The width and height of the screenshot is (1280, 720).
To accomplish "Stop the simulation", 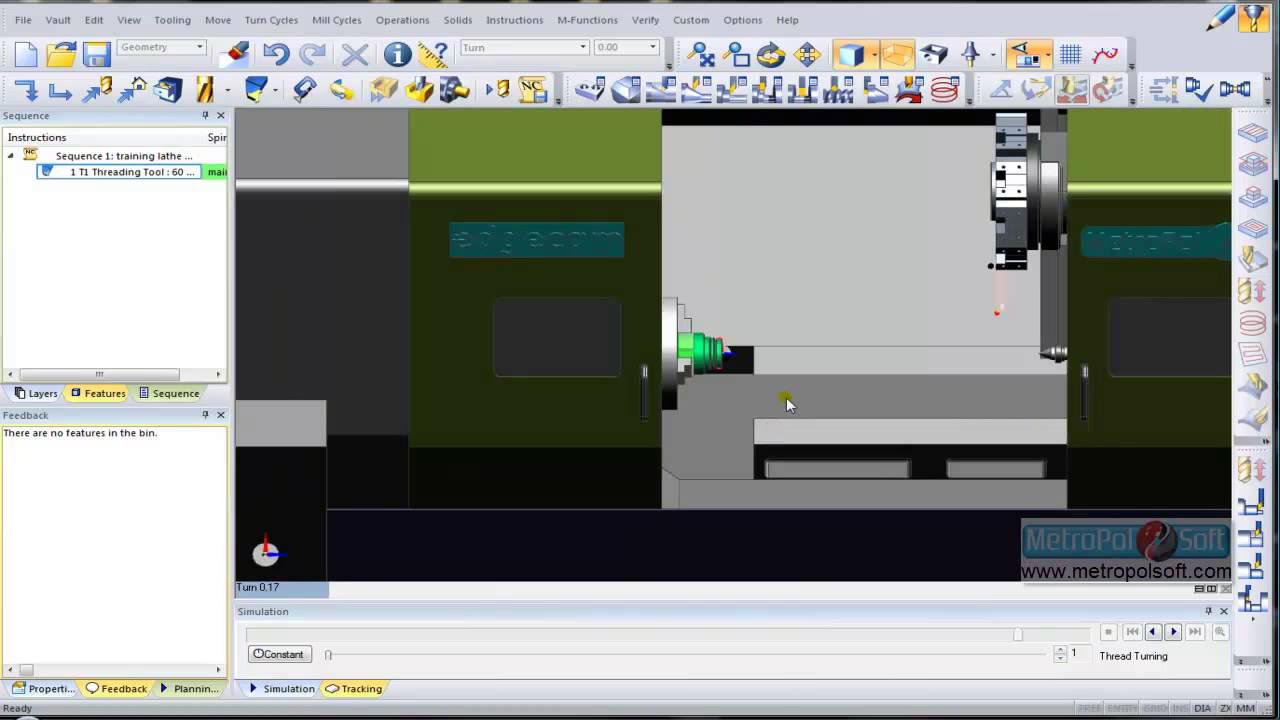I will pos(1108,632).
